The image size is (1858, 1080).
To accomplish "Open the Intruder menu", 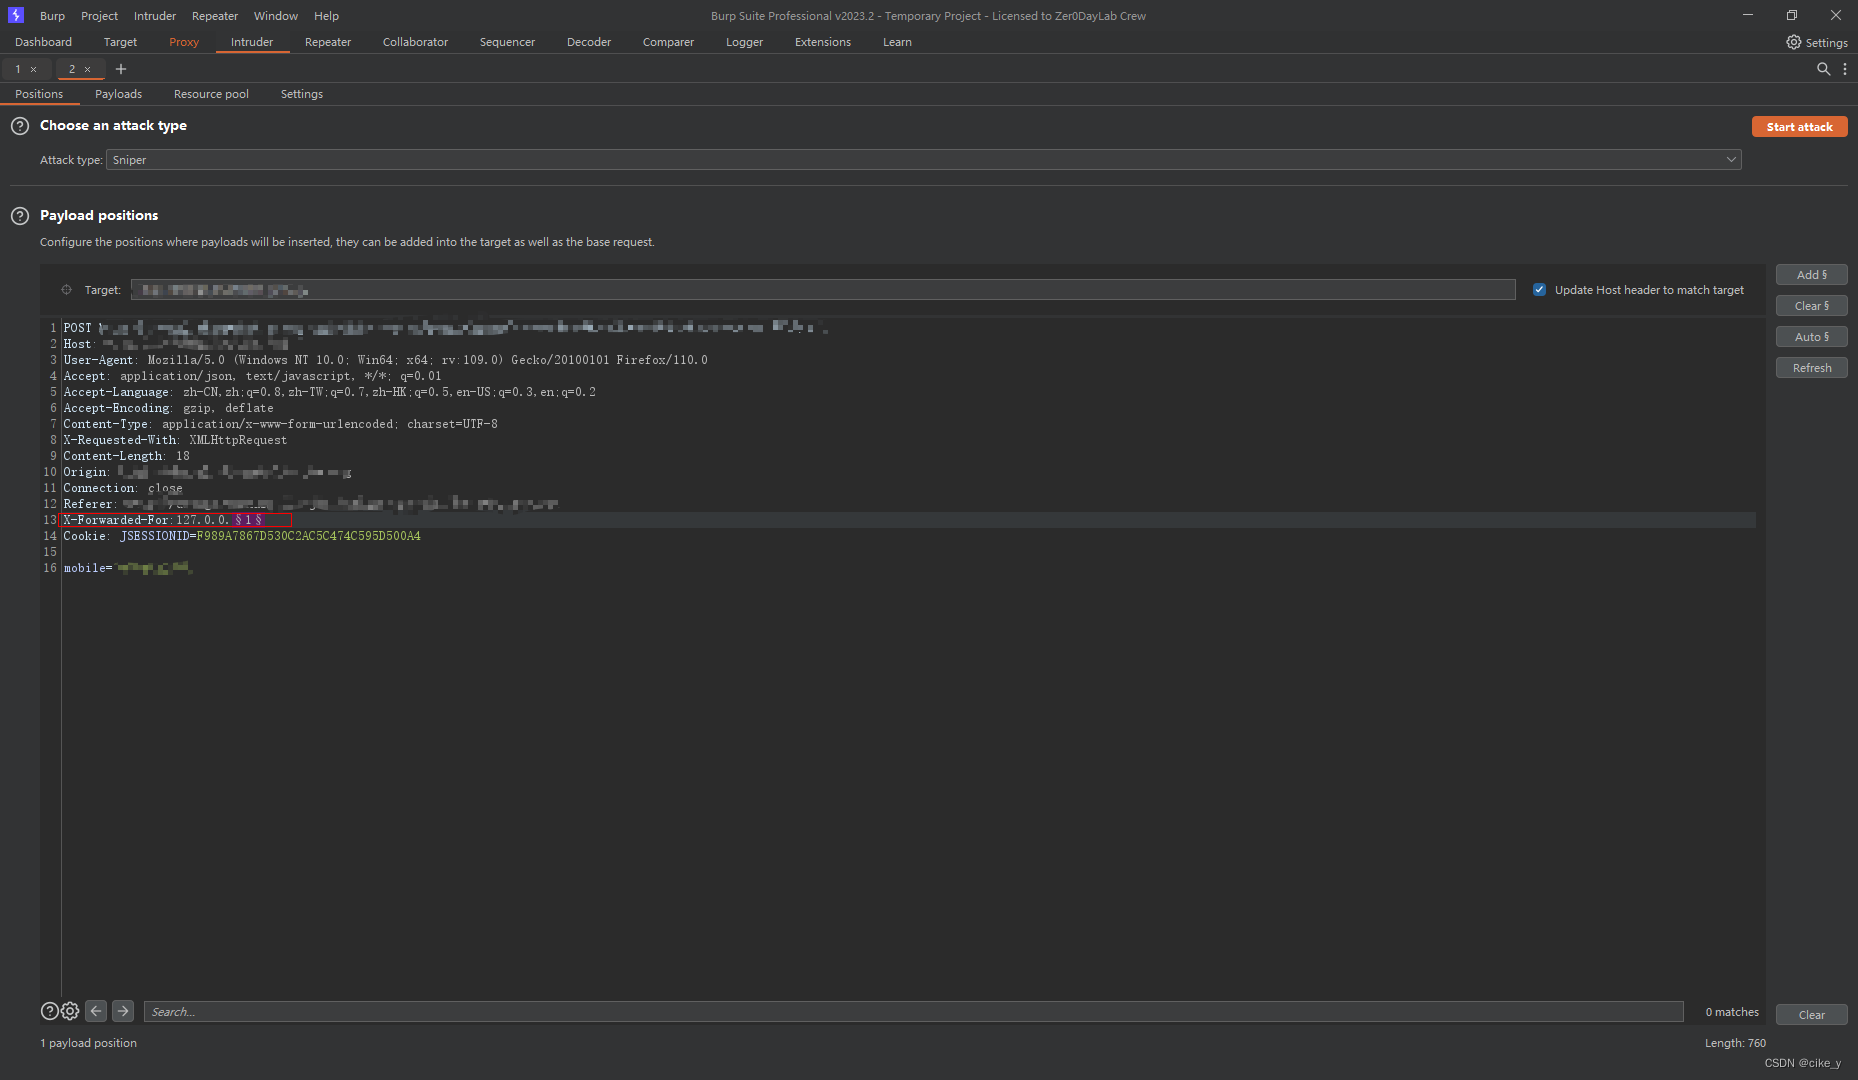I will [155, 16].
